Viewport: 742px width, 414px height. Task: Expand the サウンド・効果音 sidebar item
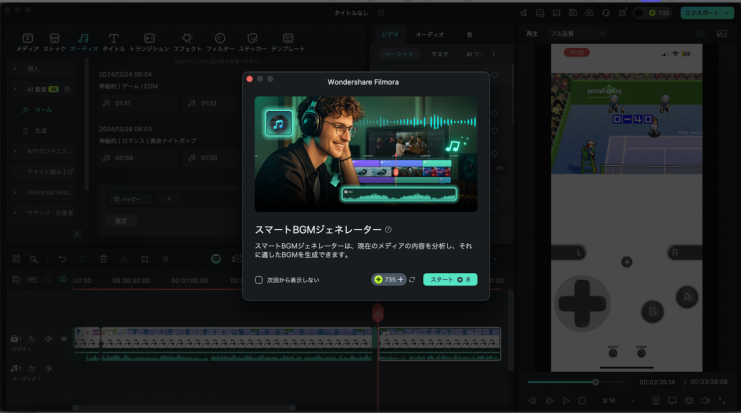[x=15, y=213]
